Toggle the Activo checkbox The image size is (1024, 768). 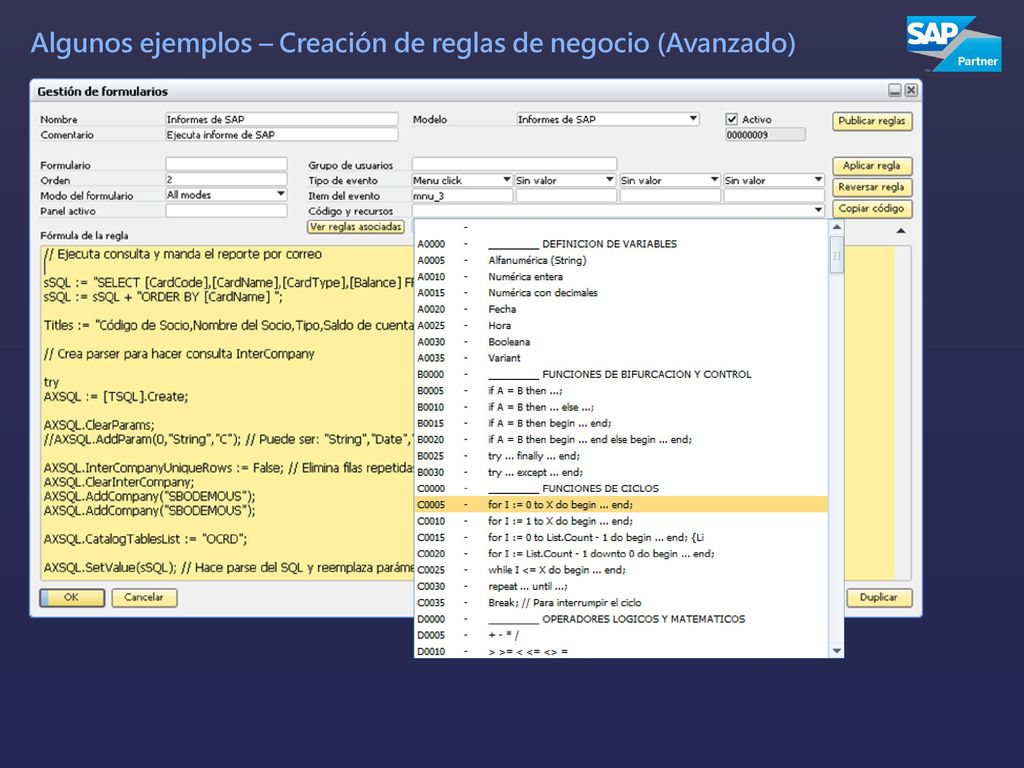tap(732, 120)
